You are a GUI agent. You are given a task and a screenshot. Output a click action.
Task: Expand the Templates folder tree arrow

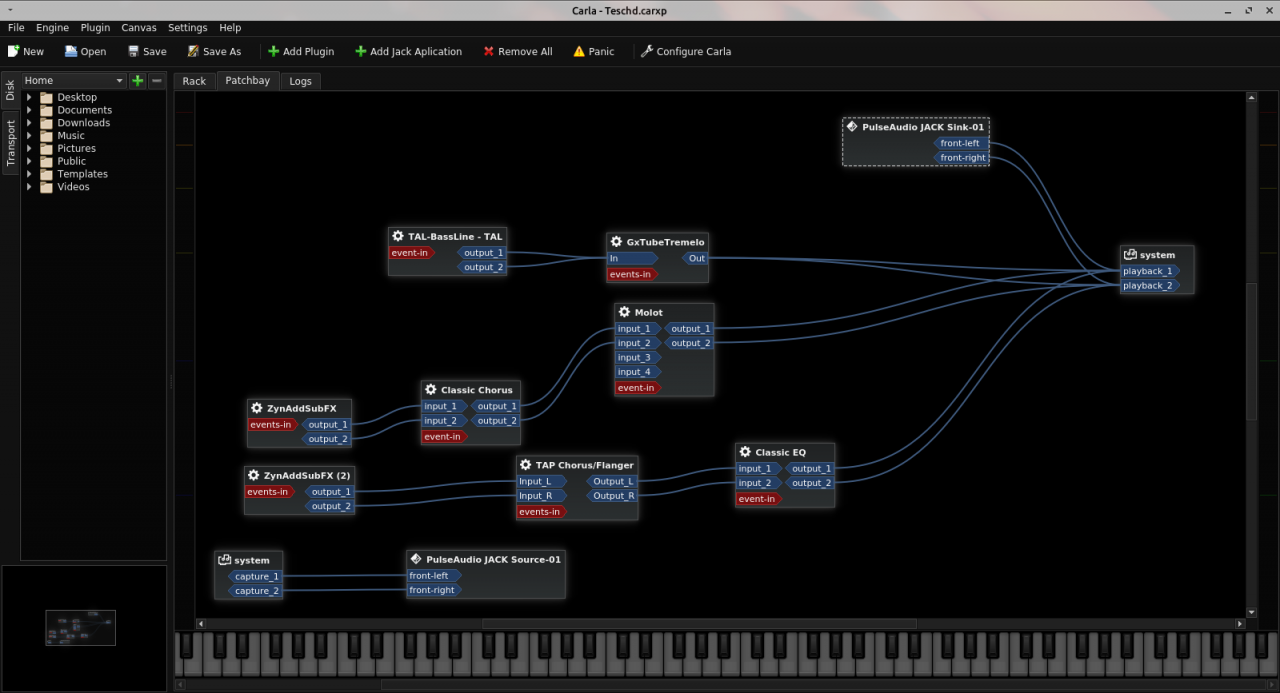point(29,174)
